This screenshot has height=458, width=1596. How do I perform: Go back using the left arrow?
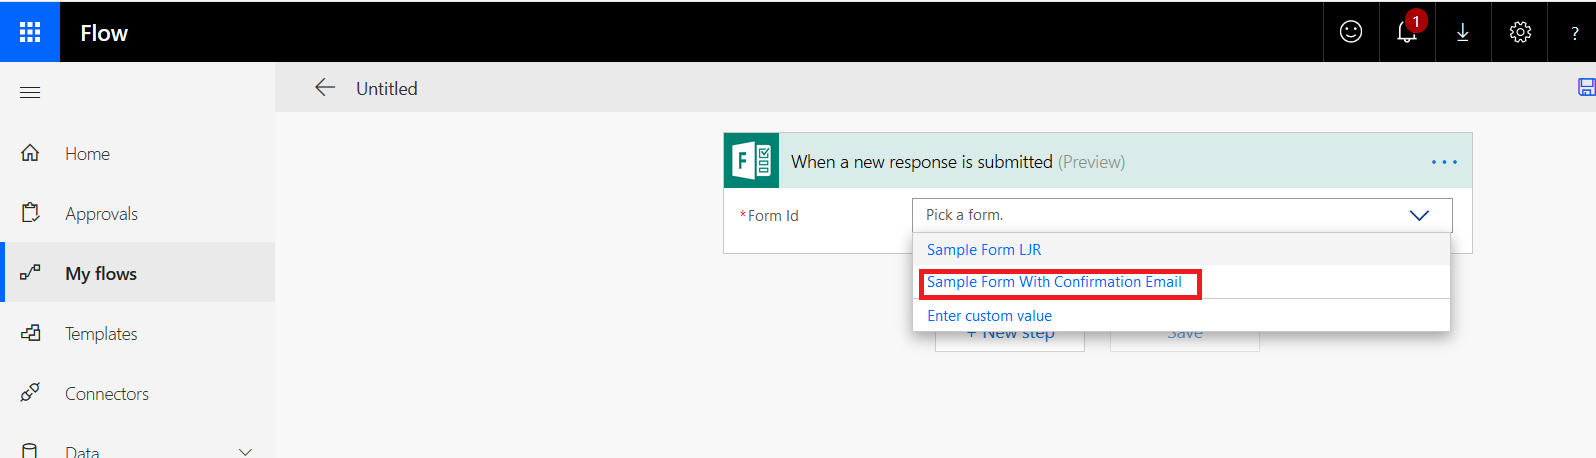tap(324, 88)
